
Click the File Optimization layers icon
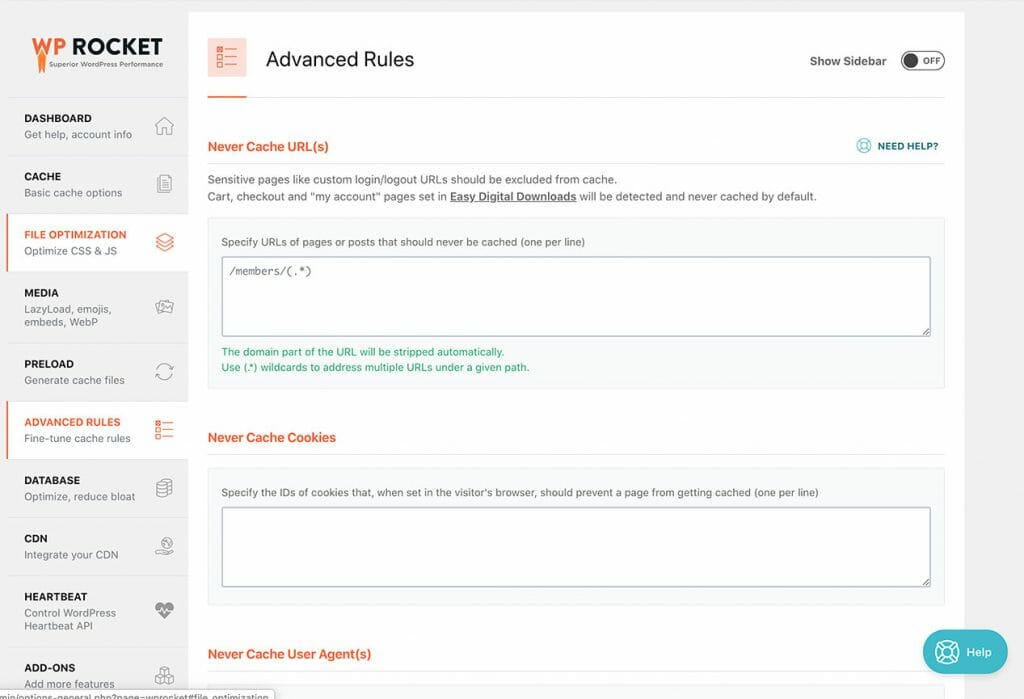pyautogui.click(x=165, y=242)
